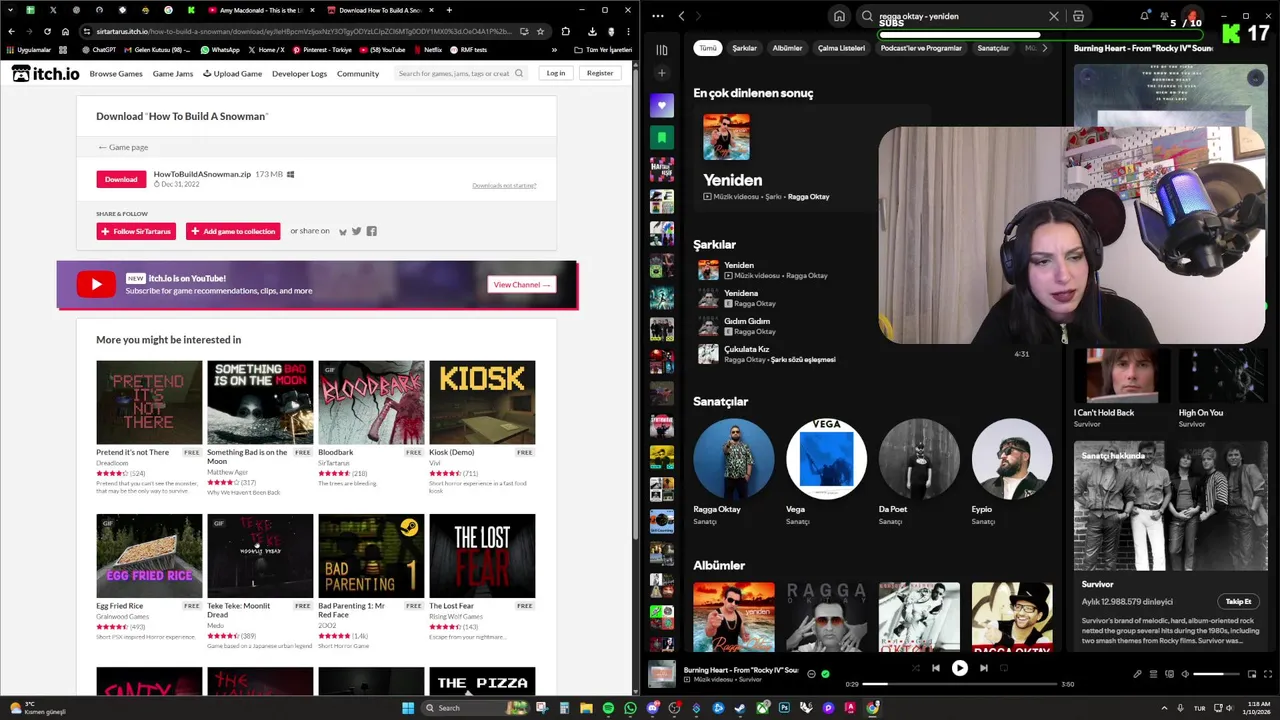Screen dimensions: 1280x720
Task: Toggle shuffle in Spotify player
Action: 914,668
